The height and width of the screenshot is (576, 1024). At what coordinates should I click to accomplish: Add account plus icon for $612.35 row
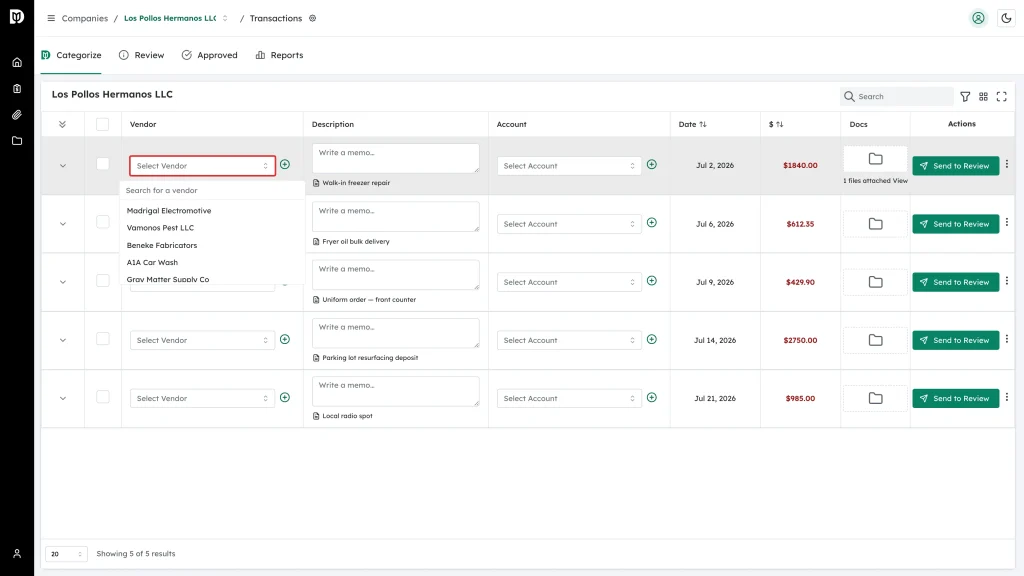pos(652,223)
